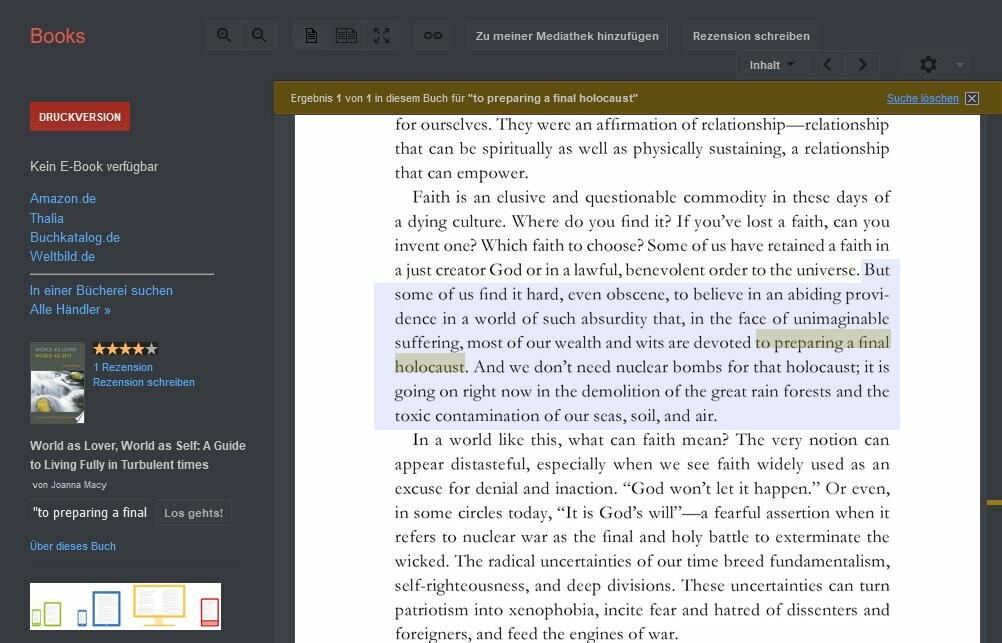
Task: Switch to two-page view icon
Action: (x=346, y=36)
